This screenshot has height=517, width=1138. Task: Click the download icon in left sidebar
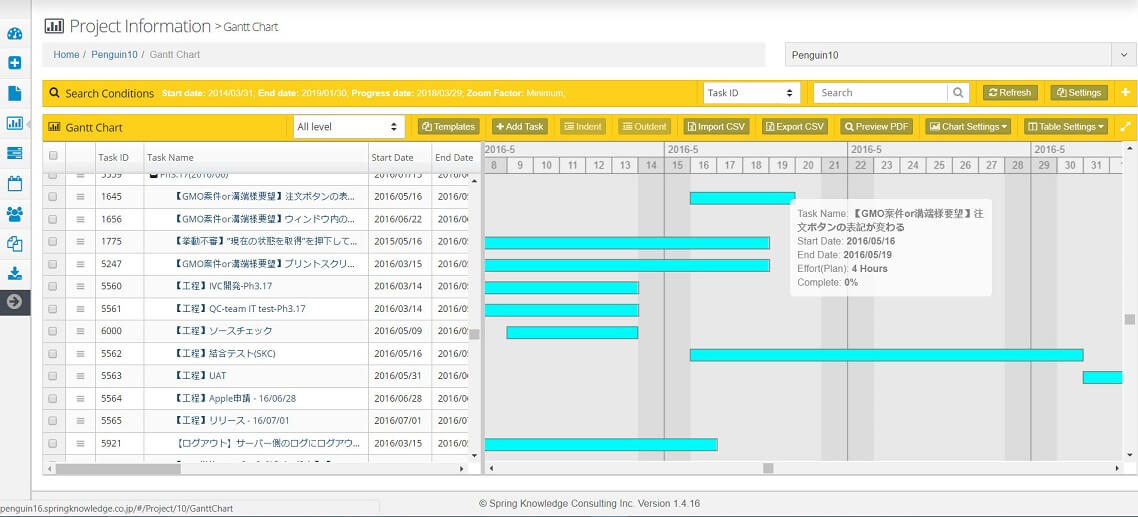click(15, 273)
